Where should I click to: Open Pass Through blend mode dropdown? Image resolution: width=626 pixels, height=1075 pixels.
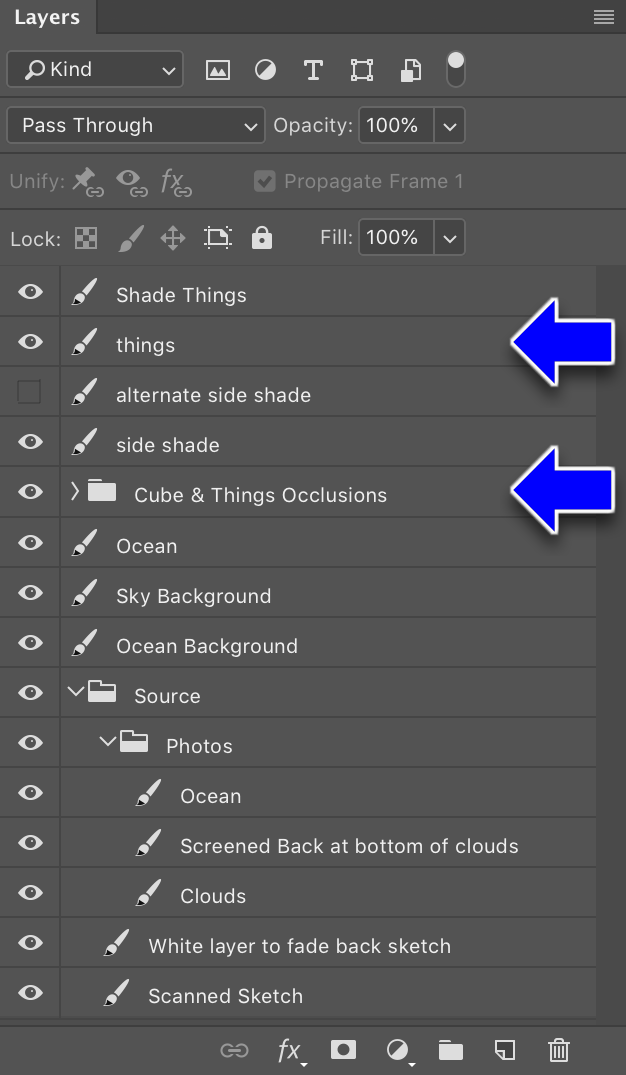[136, 125]
